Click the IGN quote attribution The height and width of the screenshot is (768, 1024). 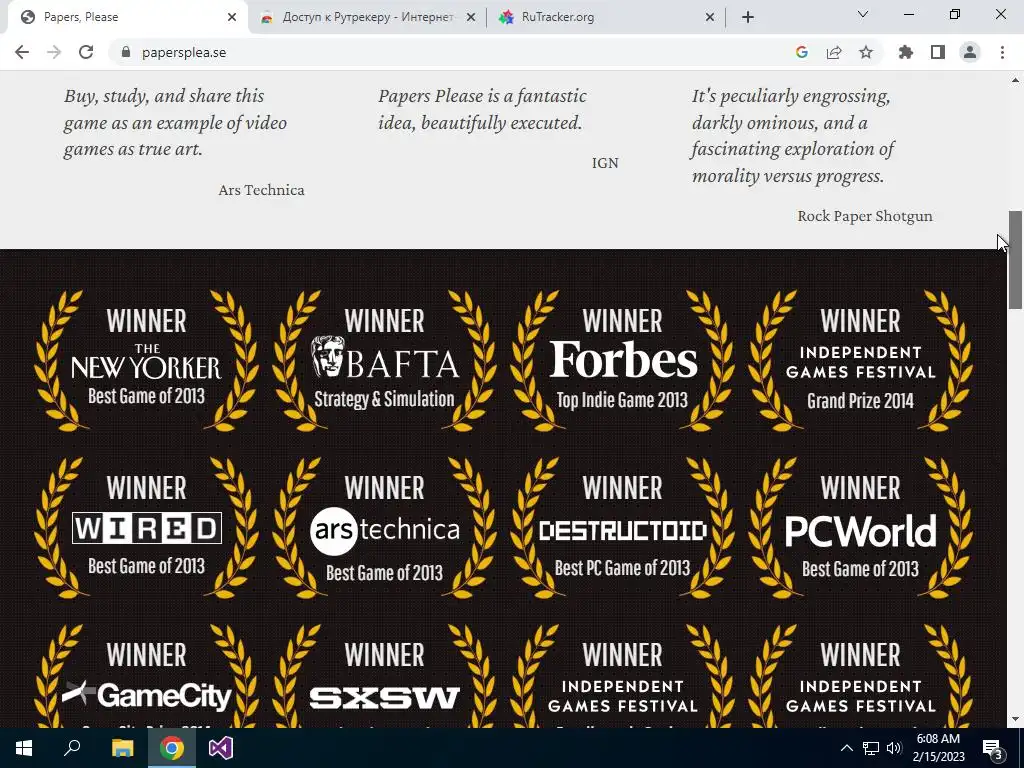(605, 163)
